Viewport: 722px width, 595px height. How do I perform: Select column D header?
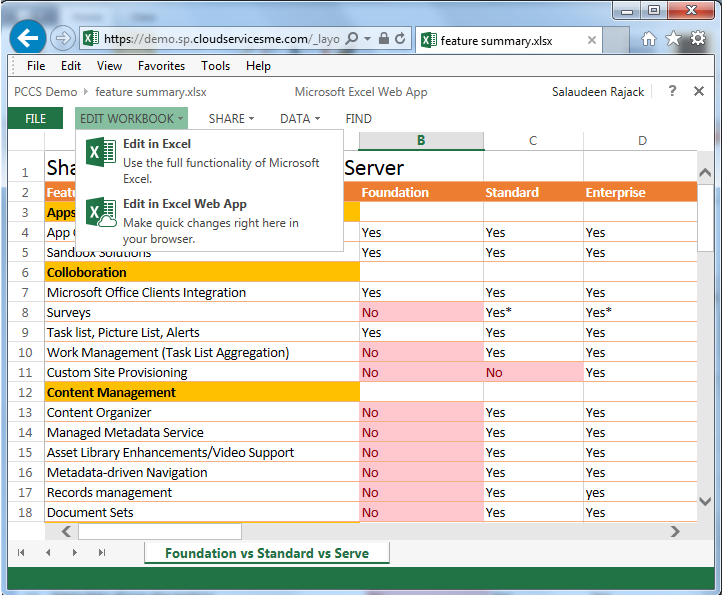pyautogui.click(x=642, y=140)
